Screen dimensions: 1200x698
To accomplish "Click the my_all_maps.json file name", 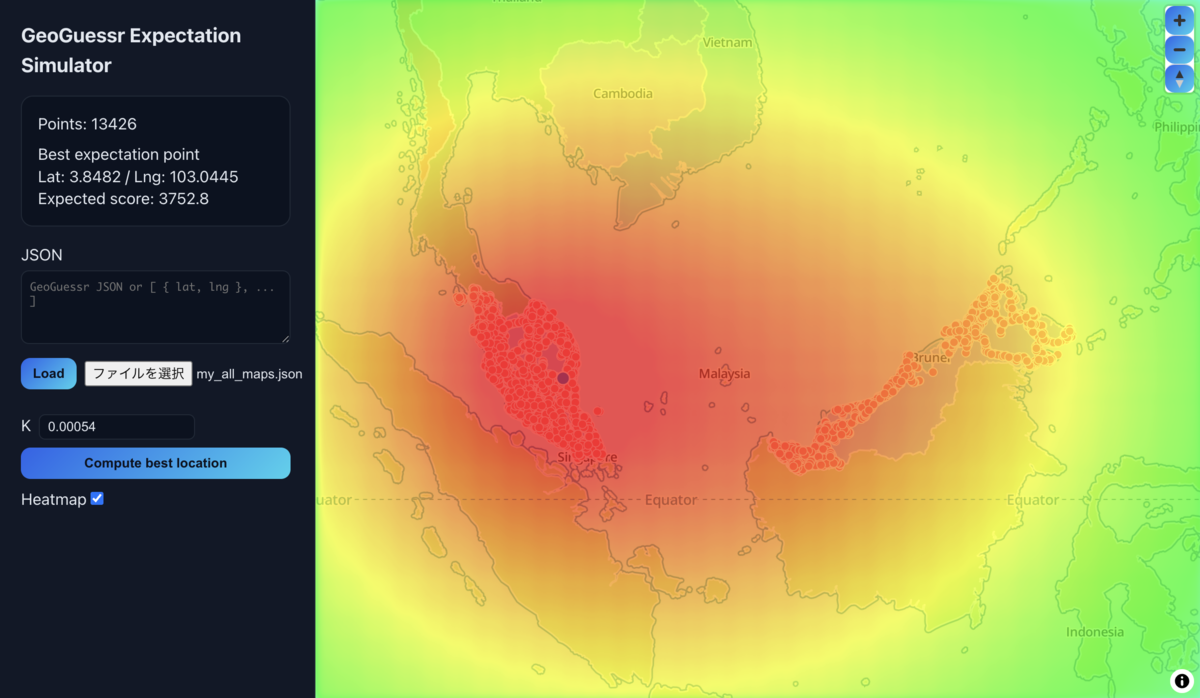I will click(x=249, y=374).
